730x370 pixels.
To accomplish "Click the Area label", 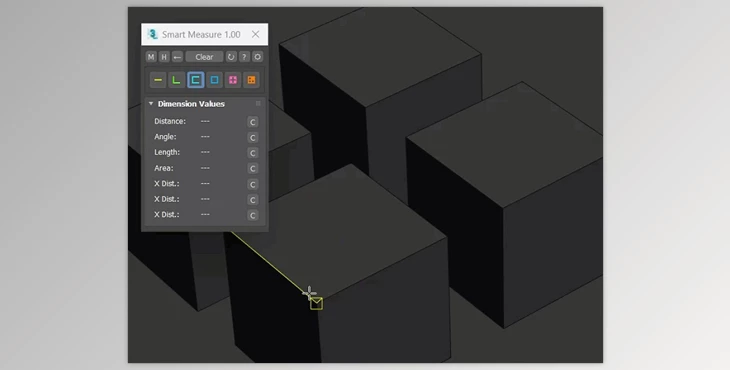I will [164, 168].
